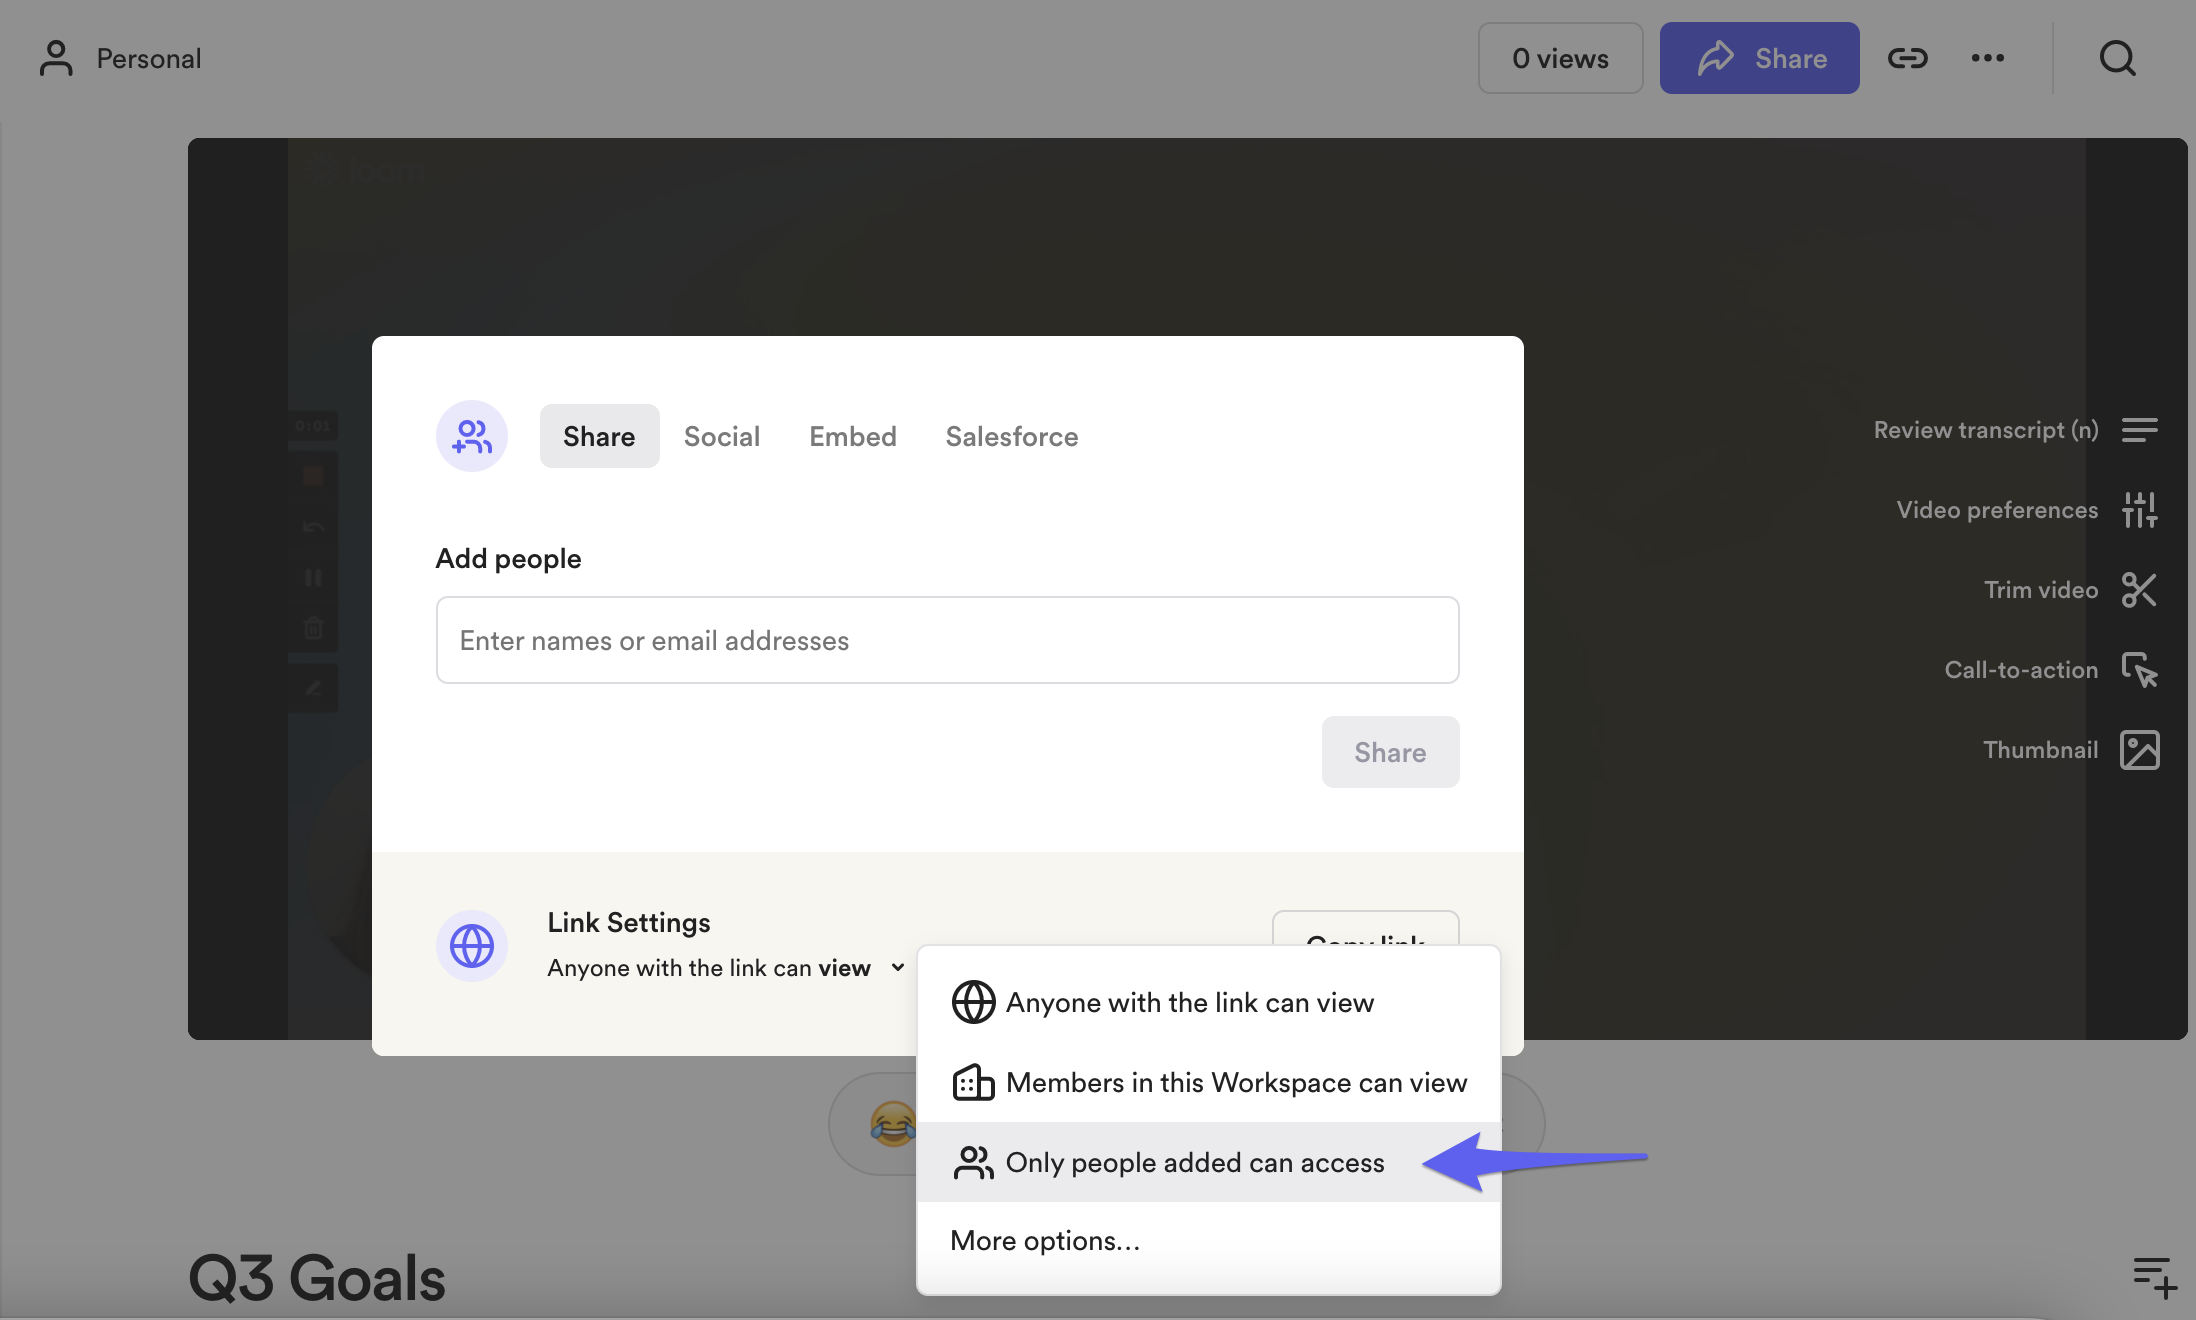
Task: Open the Salesforce tab
Action: (x=1011, y=436)
